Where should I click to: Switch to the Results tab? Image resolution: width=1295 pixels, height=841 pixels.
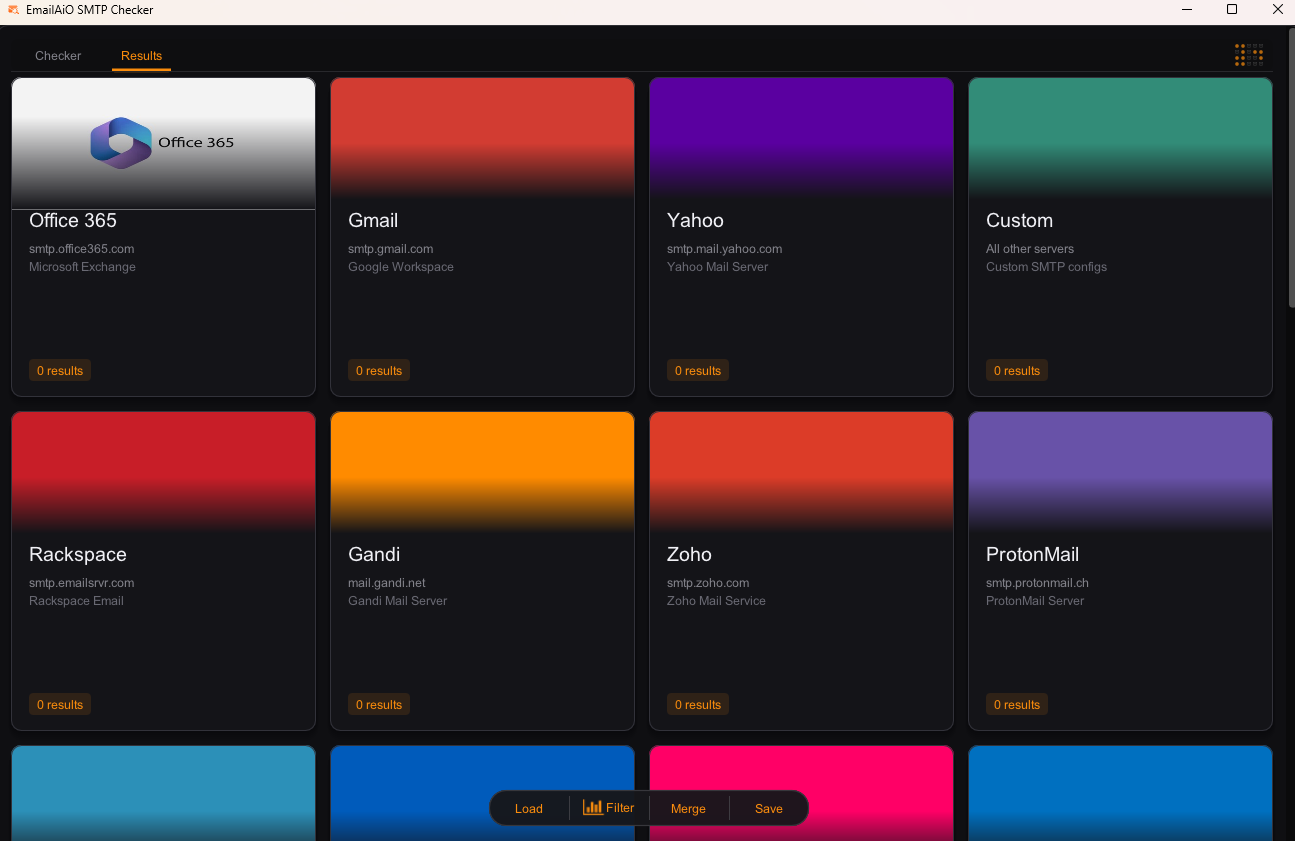[140, 56]
